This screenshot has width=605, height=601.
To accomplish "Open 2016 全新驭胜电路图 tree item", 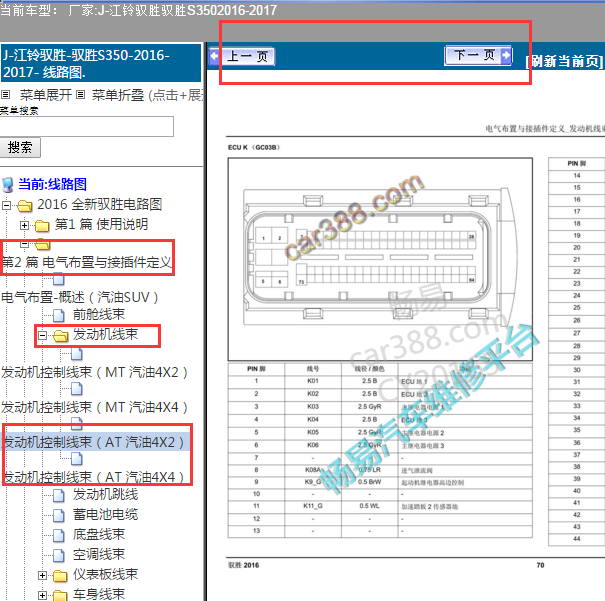I will pyautogui.click(x=100, y=204).
